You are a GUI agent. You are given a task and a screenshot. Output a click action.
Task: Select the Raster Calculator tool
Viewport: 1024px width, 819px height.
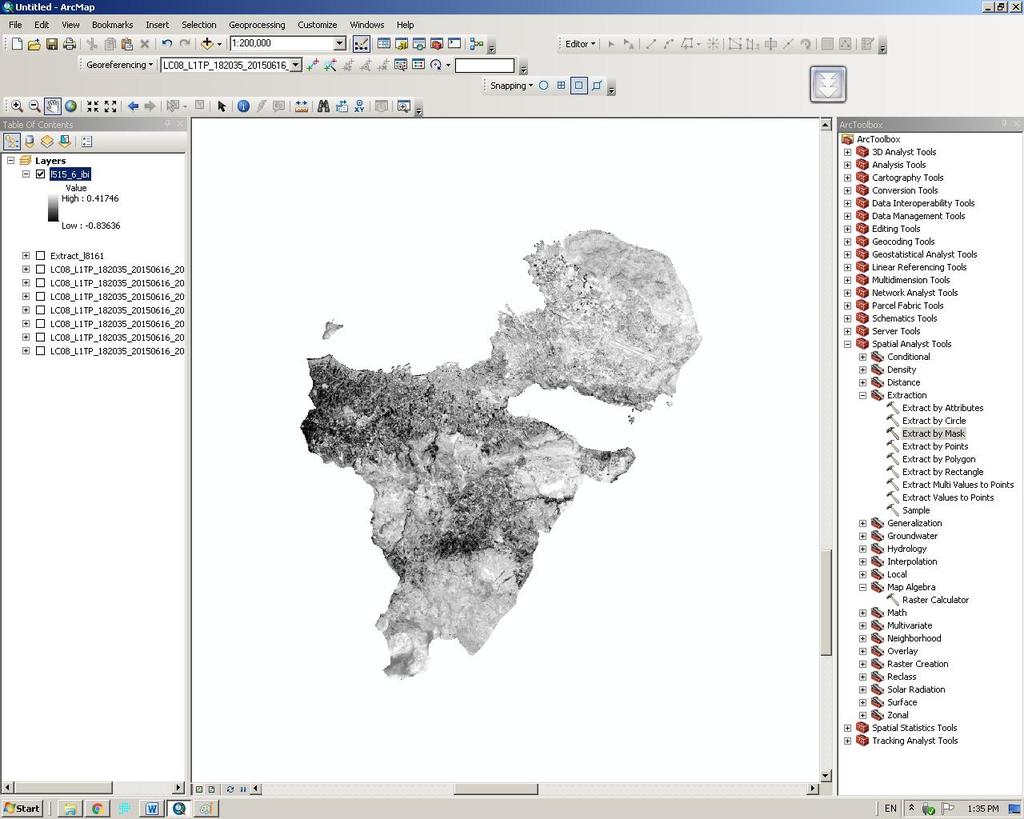(x=935, y=600)
